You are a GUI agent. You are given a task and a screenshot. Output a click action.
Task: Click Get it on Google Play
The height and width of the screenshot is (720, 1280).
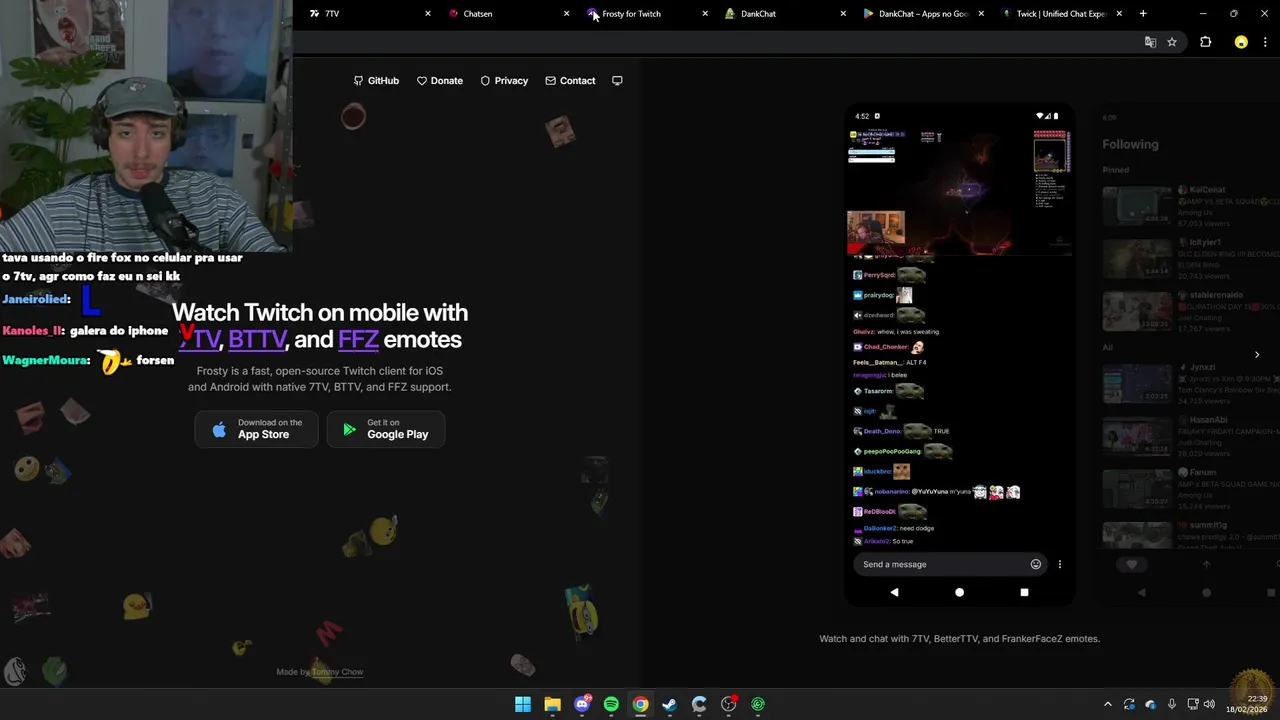pyautogui.click(x=386, y=429)
